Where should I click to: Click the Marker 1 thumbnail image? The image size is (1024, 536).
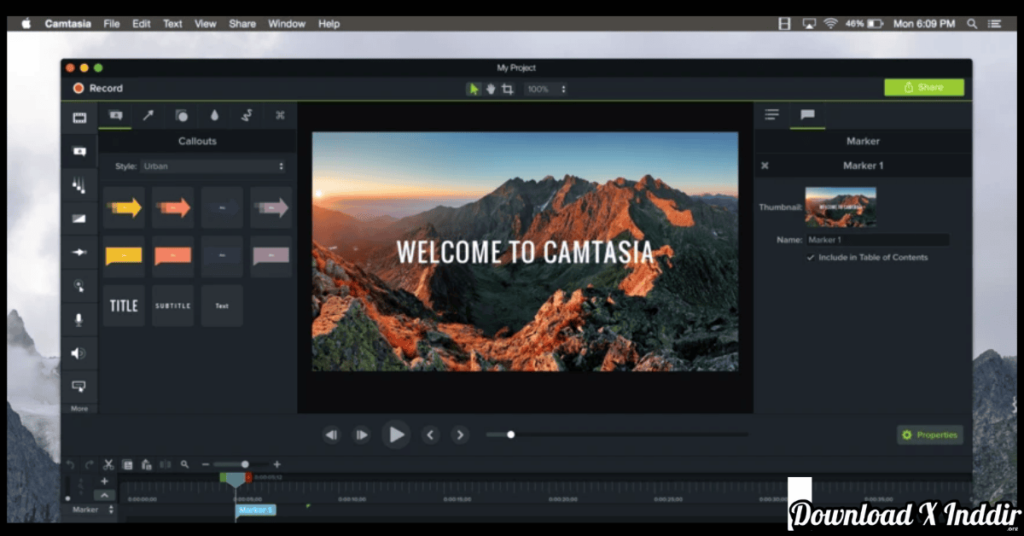tap(840, 207)
